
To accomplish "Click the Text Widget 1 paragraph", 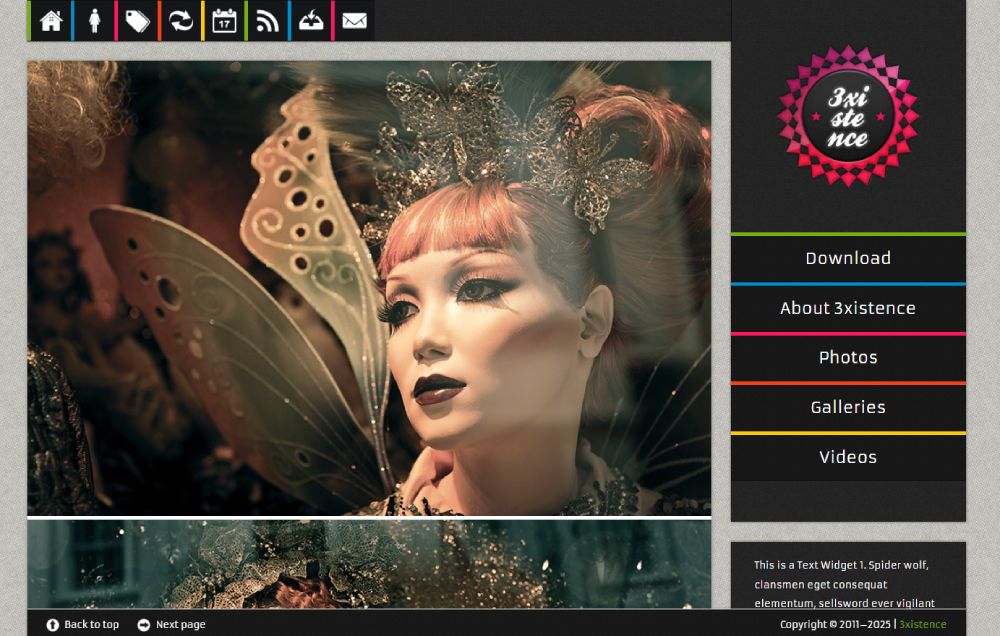I will 846,584.
